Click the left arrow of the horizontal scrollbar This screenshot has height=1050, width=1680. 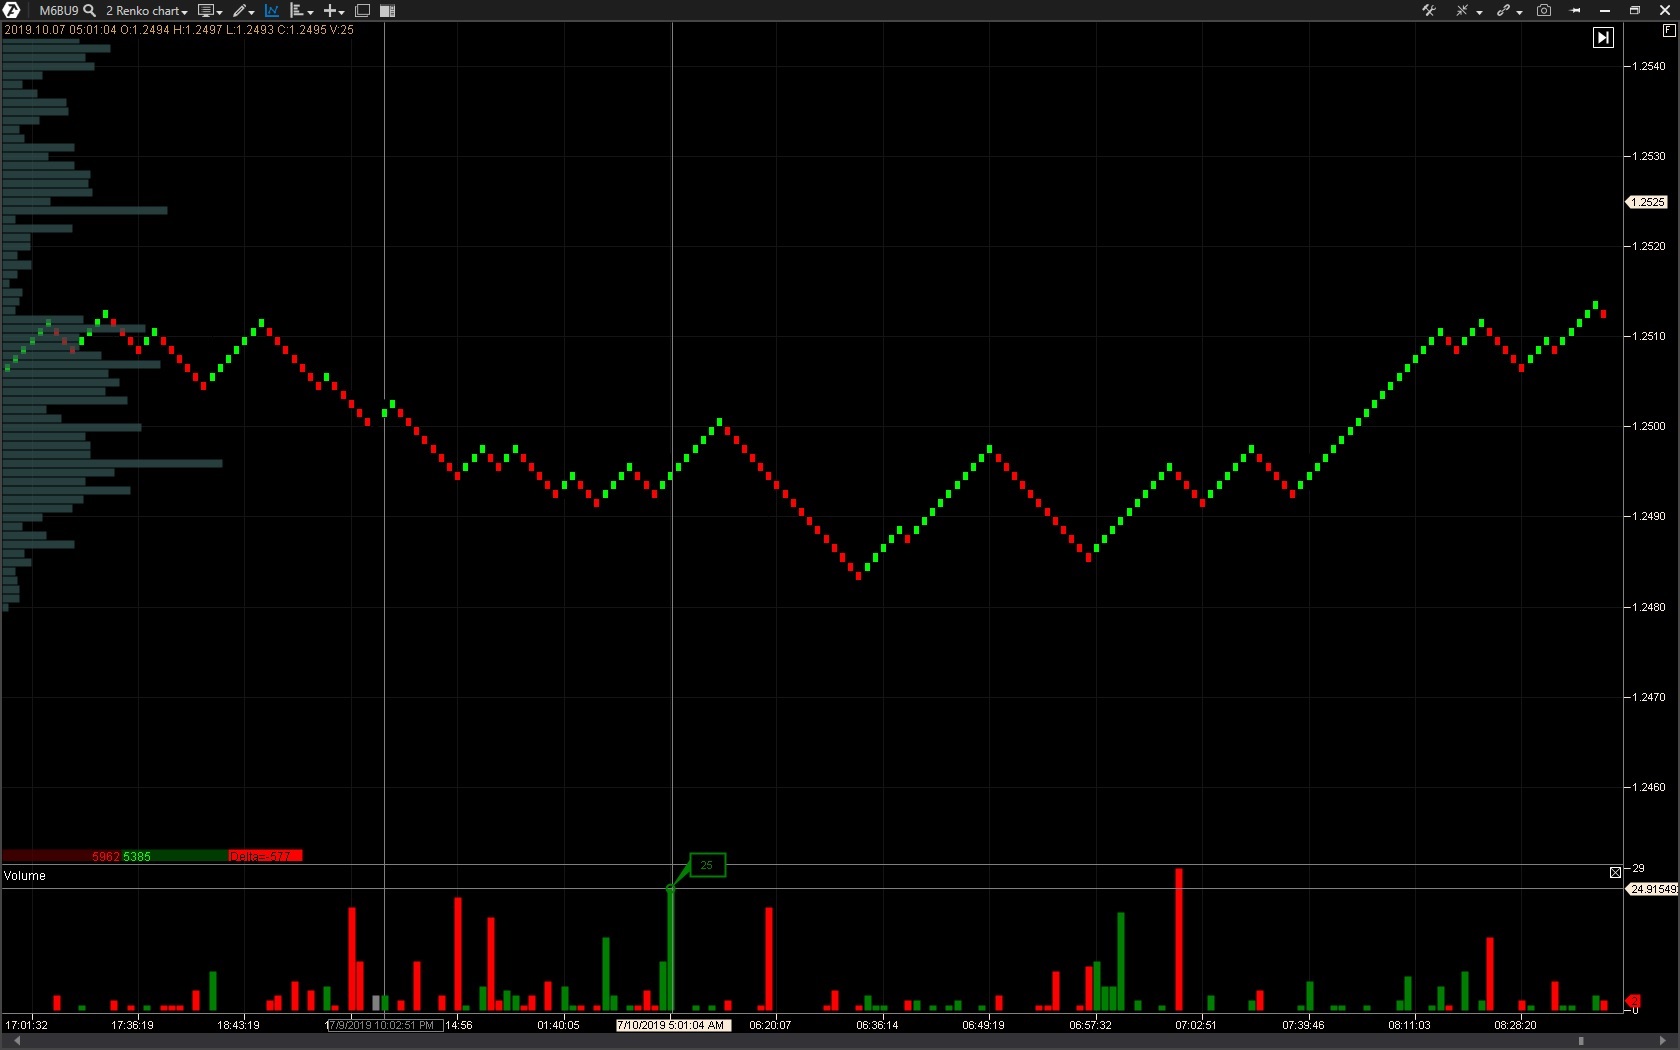click(16, 1041)
